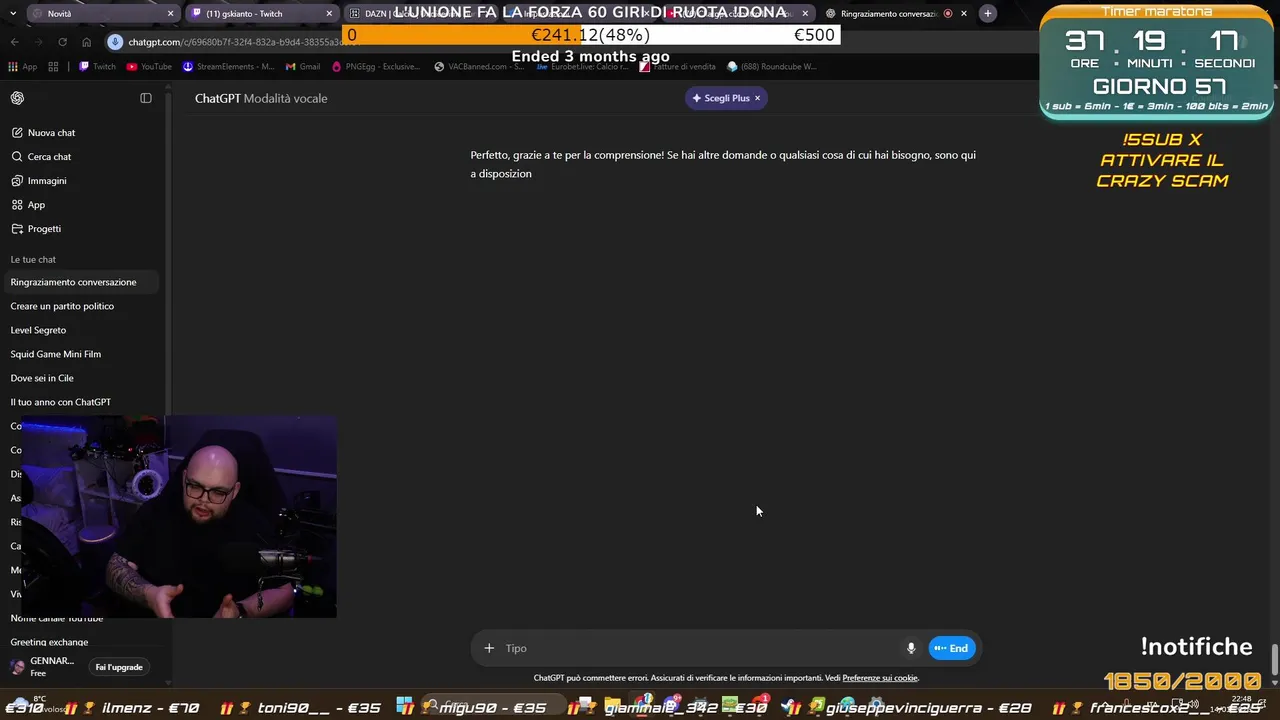This screenshot has width=1280, height=720.
Task: Open the YouTube bookmark
Action: [148, 66]
